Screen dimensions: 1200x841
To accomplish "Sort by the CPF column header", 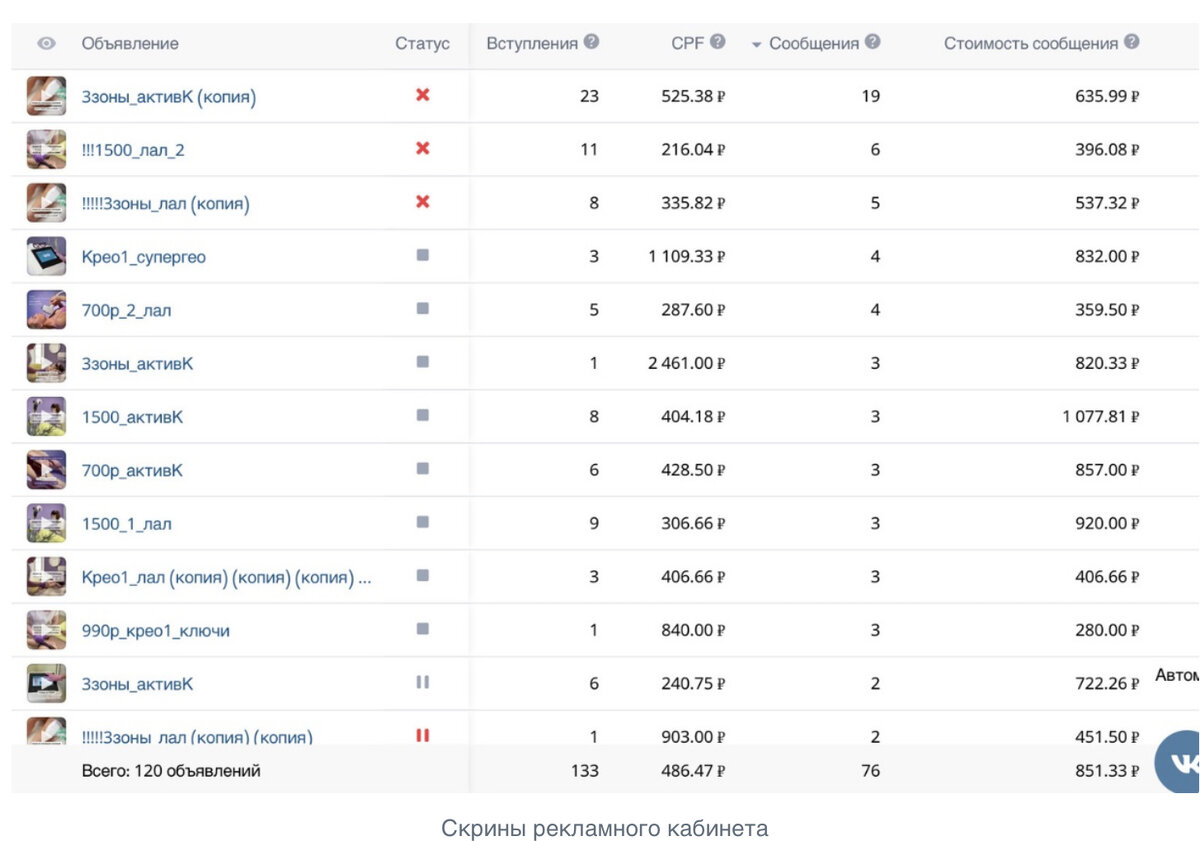I will (x=688, y=43).
